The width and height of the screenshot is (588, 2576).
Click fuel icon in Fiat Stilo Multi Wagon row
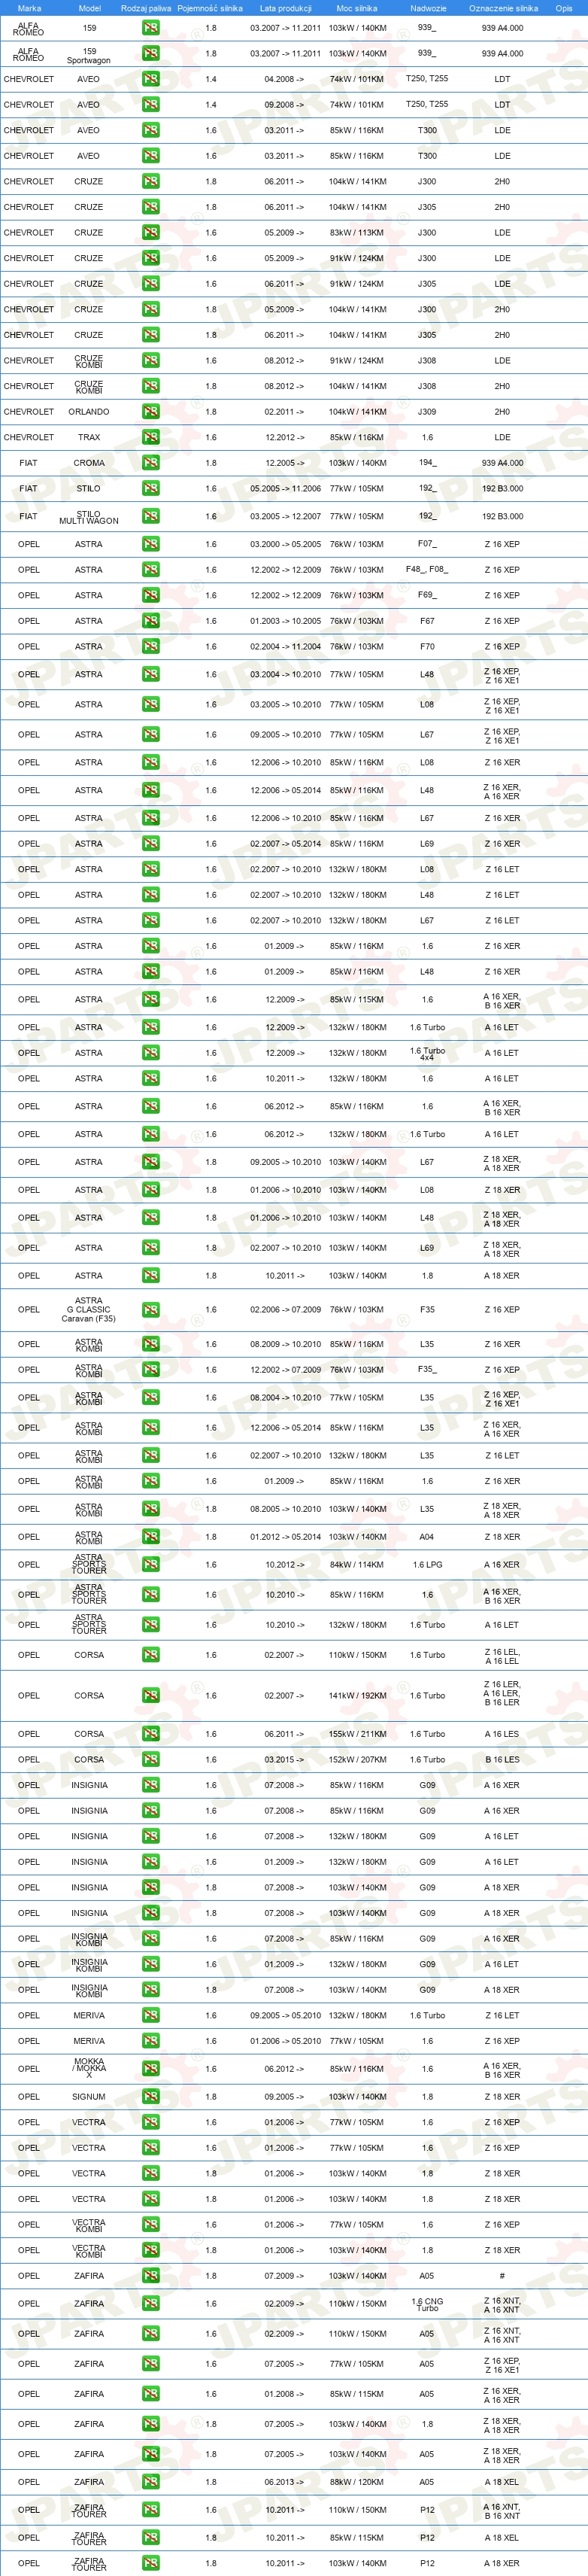point(150,516)
